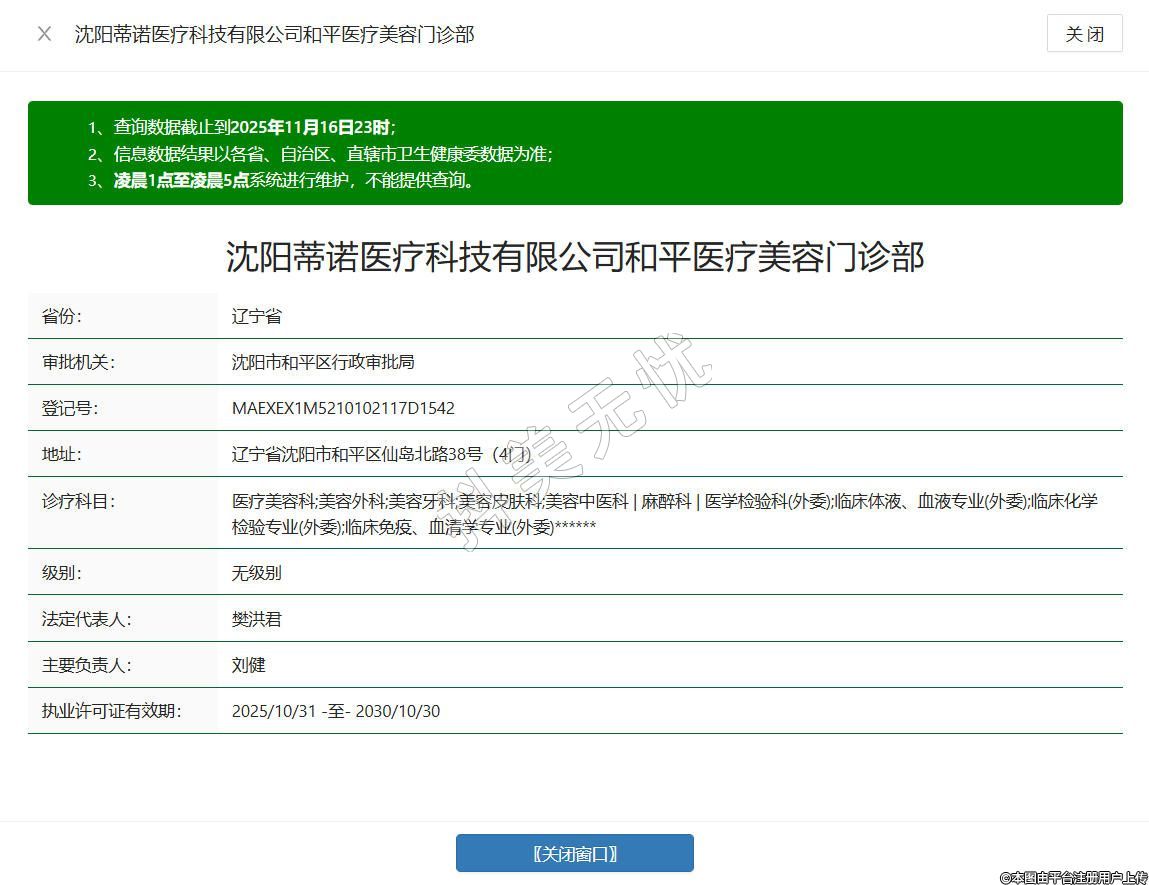The height and width of the screenshot is (885, 1149).
Task: Click the 诊疗科目 row label
Action: pos(78,502)
